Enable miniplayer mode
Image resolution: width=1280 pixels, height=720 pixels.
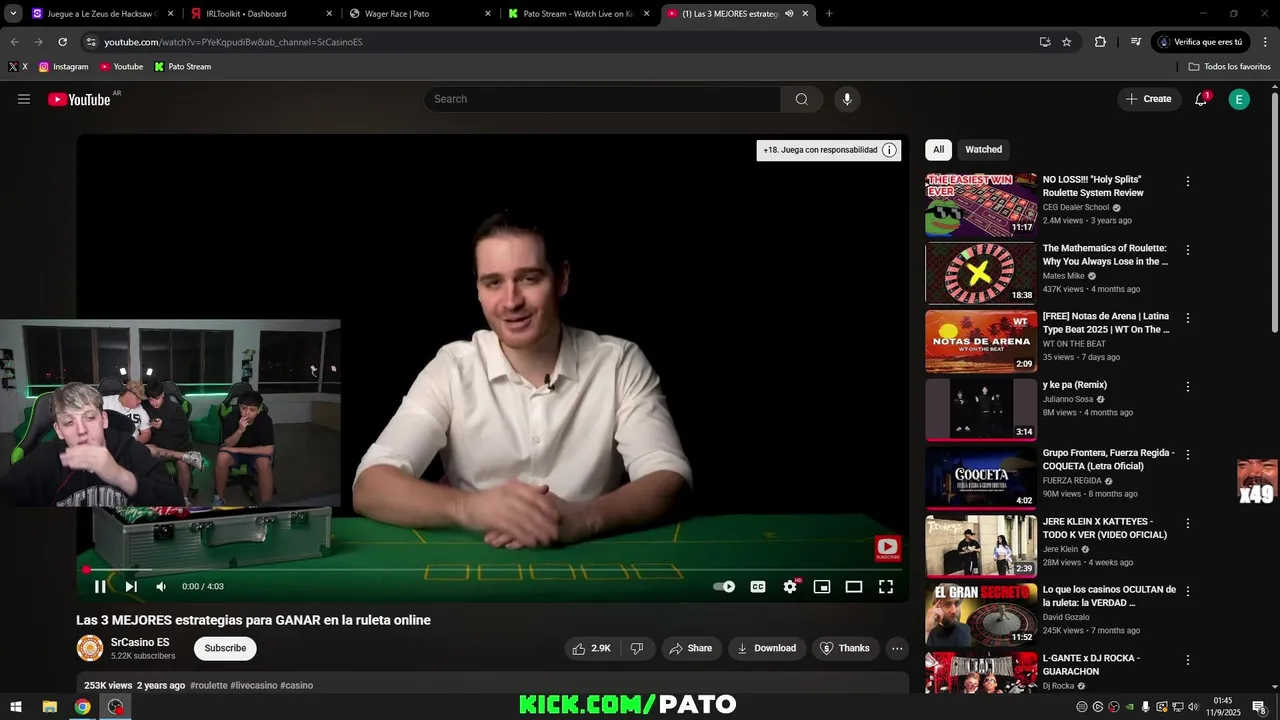(822, 587)
